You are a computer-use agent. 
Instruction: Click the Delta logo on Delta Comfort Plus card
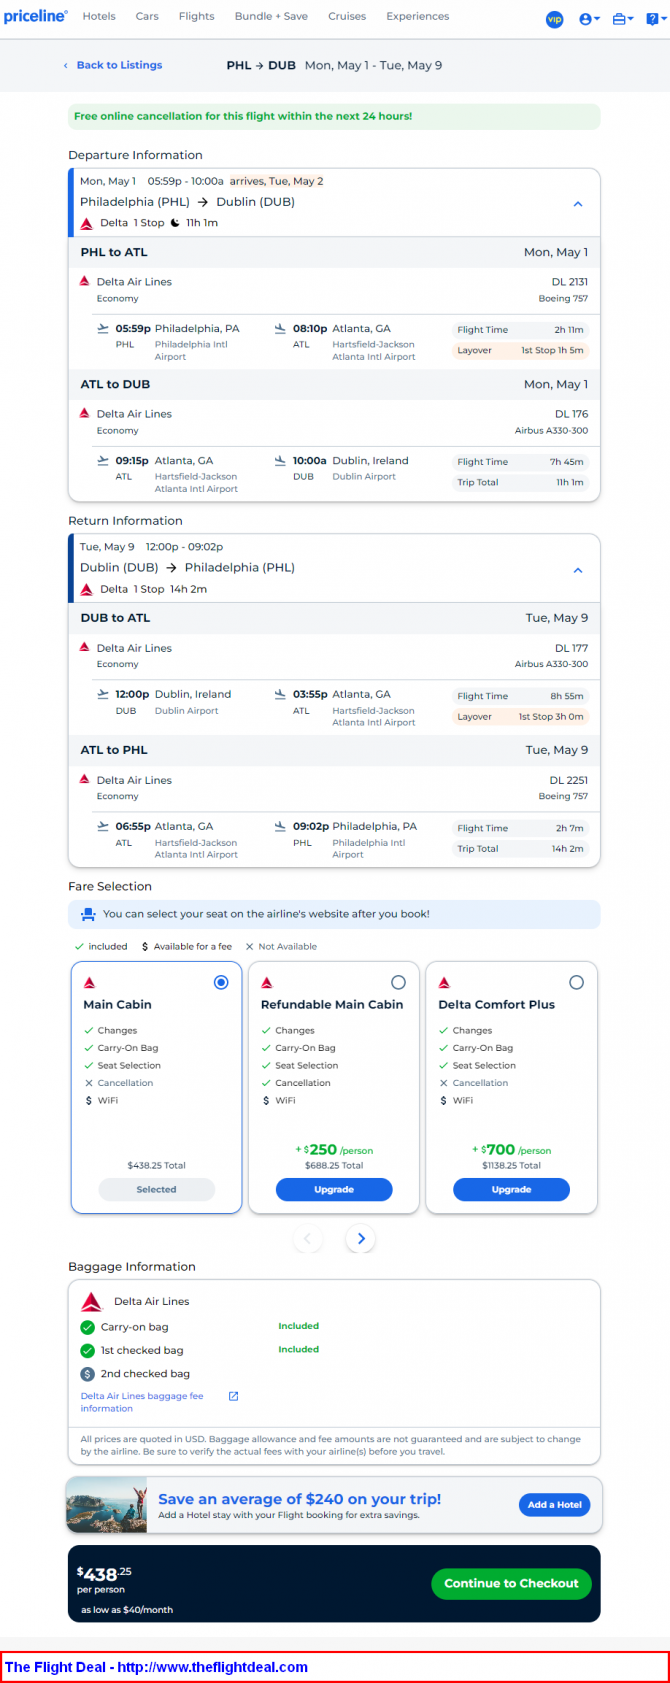coord(444,983)
